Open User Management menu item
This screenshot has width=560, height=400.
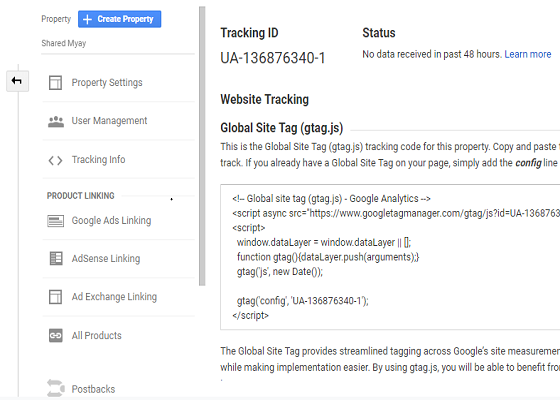click(119, 121)
